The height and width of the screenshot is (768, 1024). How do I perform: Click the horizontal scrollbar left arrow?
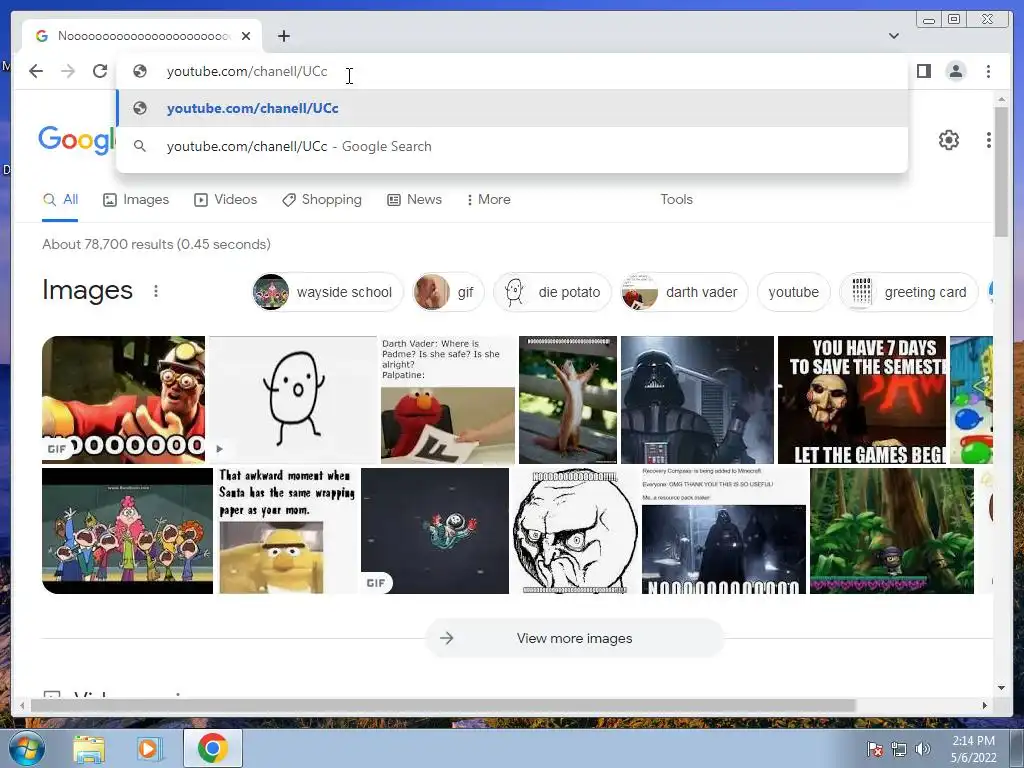click(x=22, y=705)
